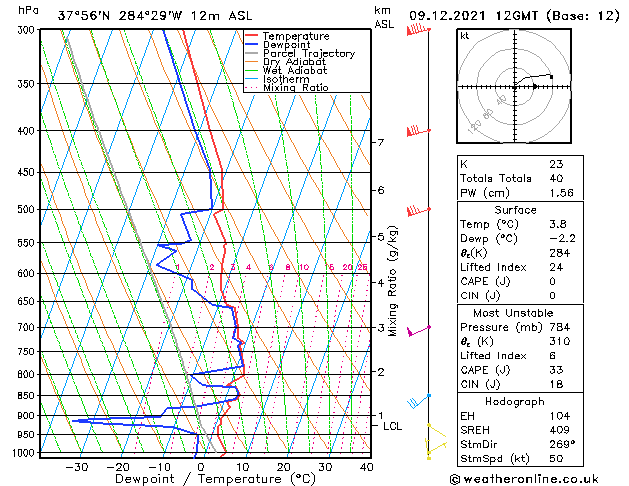Click the grey Parcel Trajectory legend swatch

[x=252, y=53]
